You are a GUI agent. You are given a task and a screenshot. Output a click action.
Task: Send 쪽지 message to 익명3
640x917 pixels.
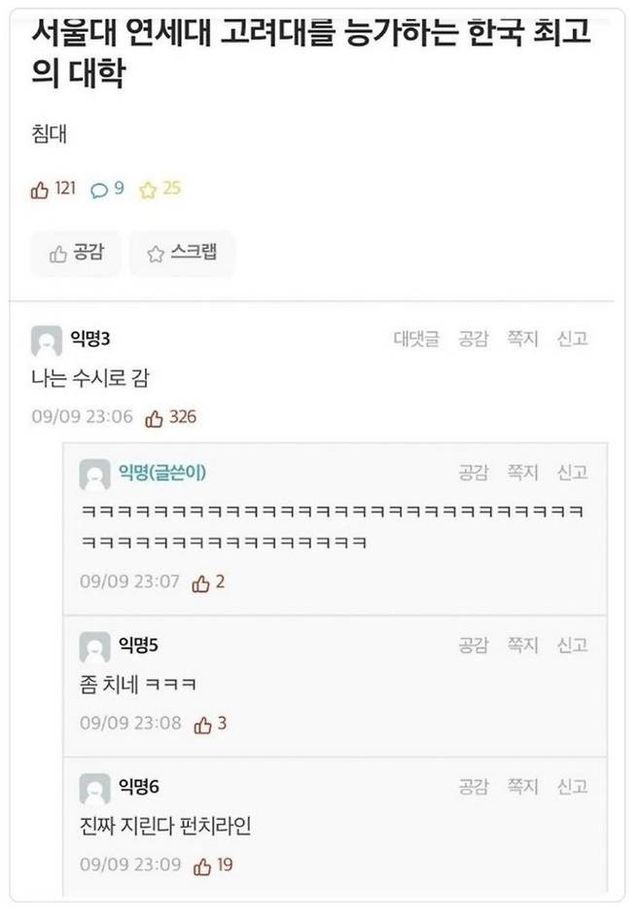click(523, 339)
